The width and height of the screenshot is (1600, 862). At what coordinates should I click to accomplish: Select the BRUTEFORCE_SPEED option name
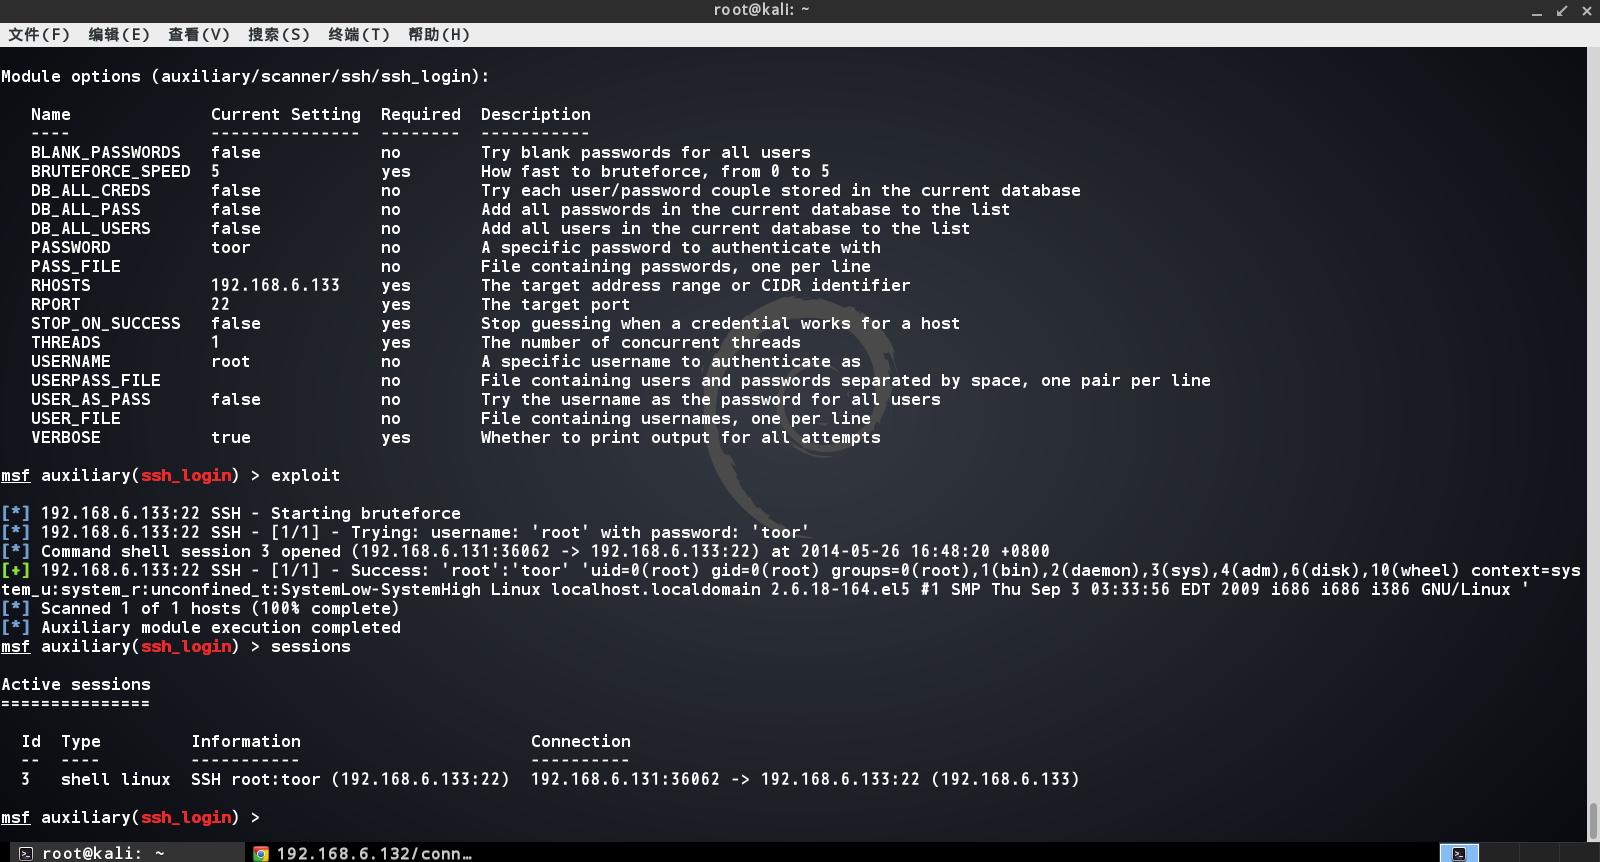pos(111,172)
